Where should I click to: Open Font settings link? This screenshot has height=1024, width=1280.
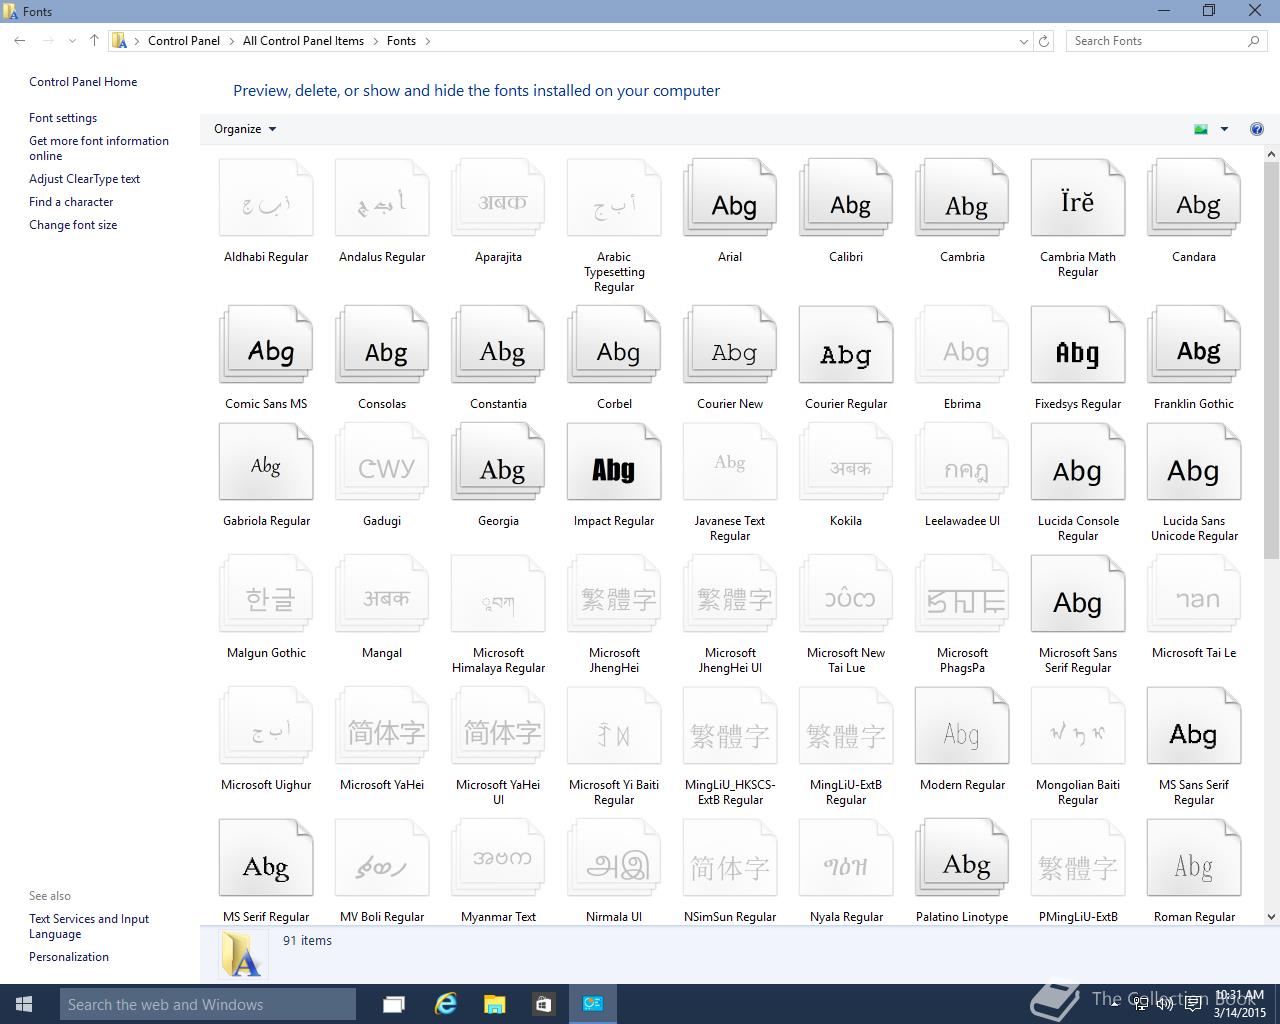tap(63, 118)
